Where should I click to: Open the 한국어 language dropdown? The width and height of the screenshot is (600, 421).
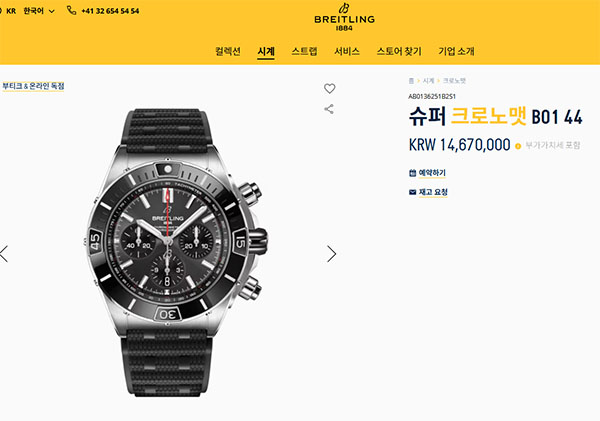pyautogui.click(x=39, y=11)
